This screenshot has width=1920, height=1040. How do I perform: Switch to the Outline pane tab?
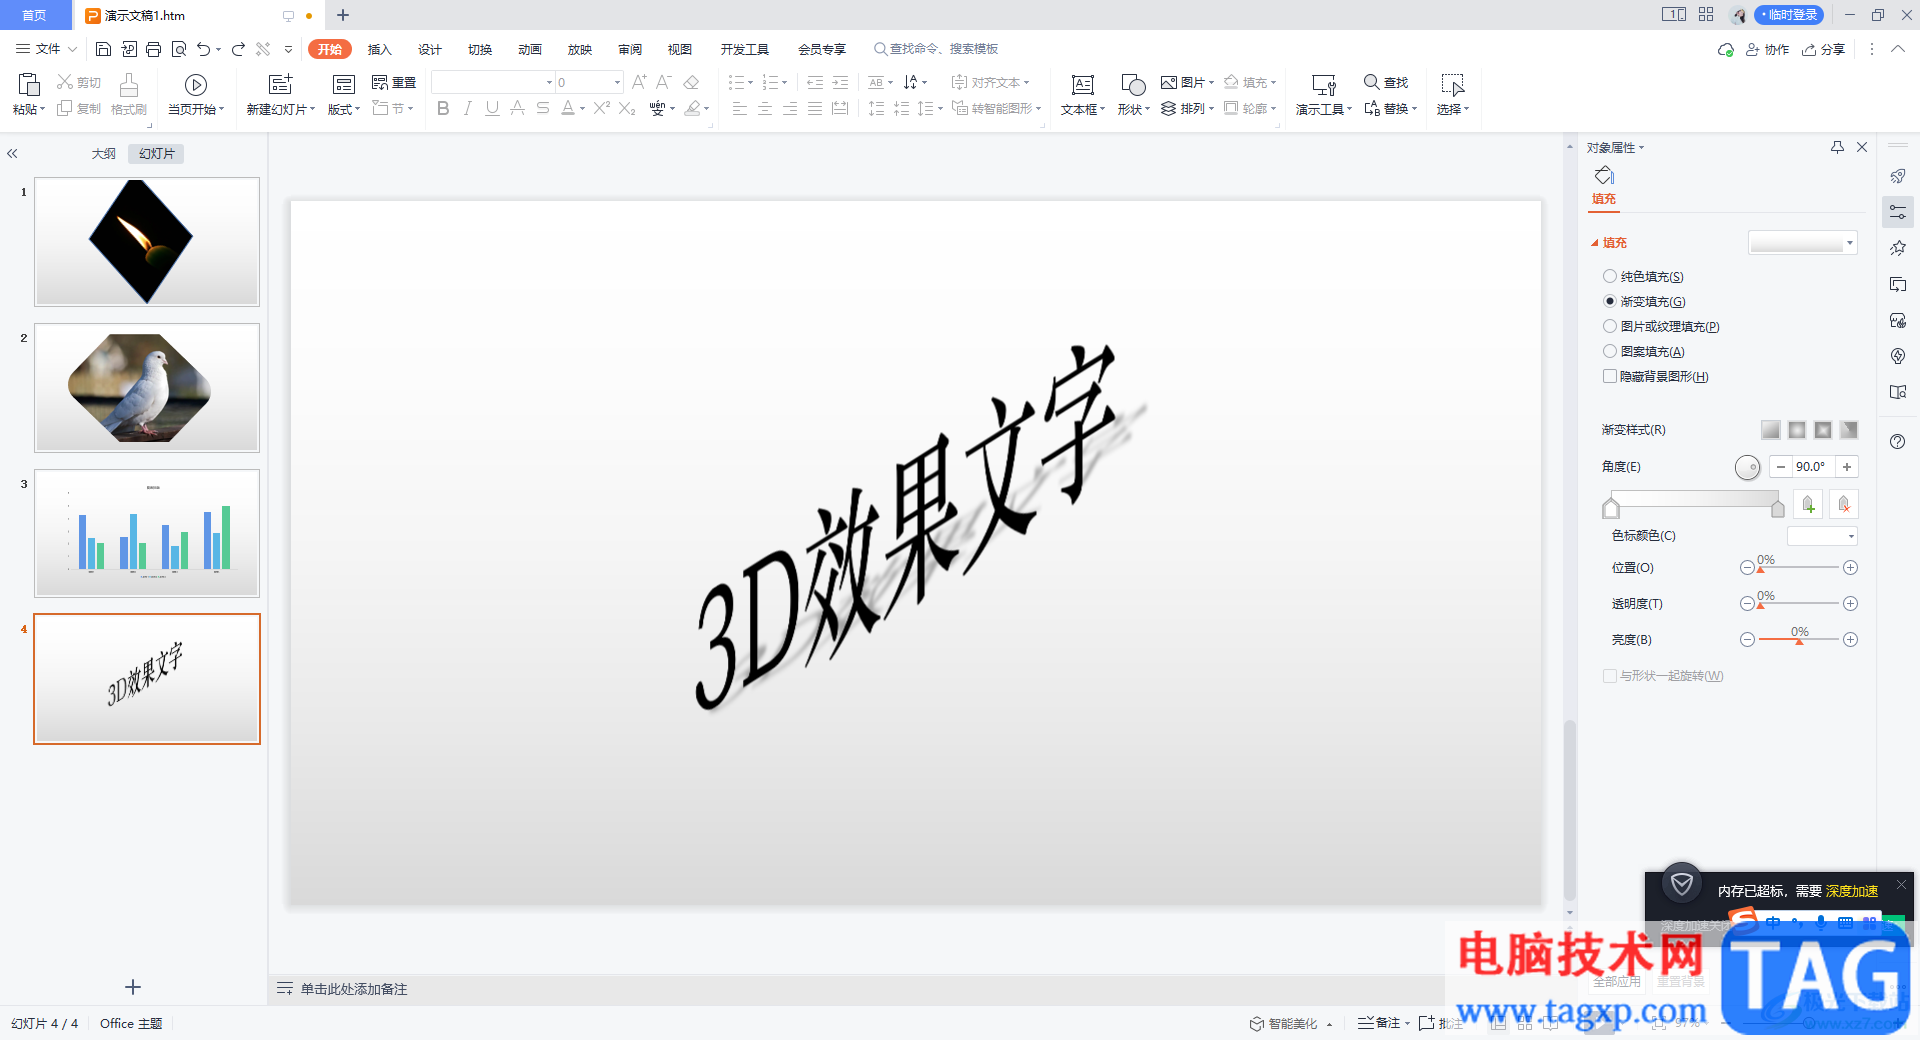pos(104,154)
